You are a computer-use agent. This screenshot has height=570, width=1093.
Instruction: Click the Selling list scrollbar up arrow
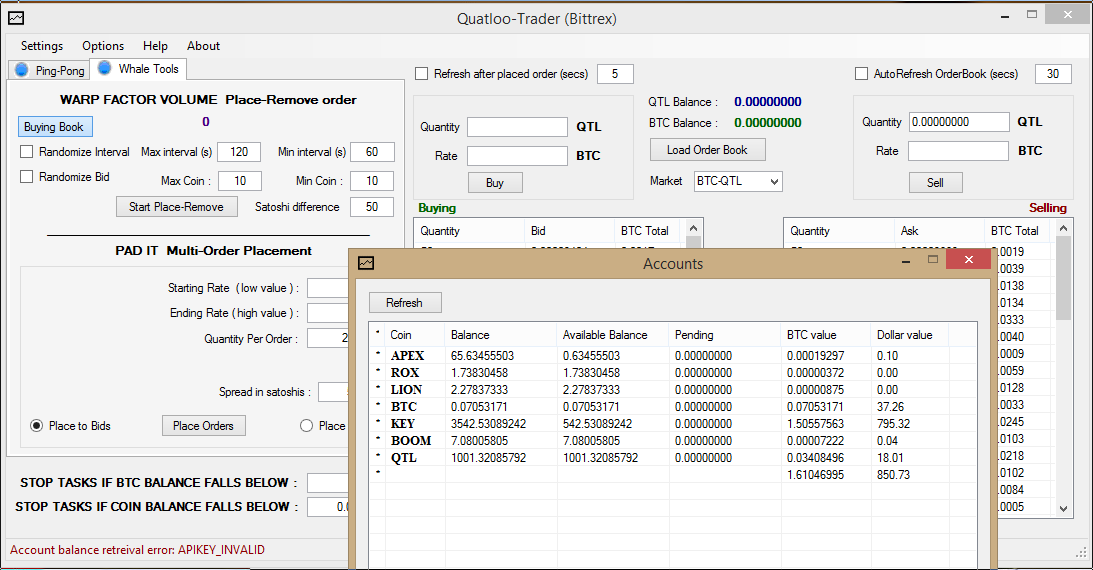[1063, 228]
